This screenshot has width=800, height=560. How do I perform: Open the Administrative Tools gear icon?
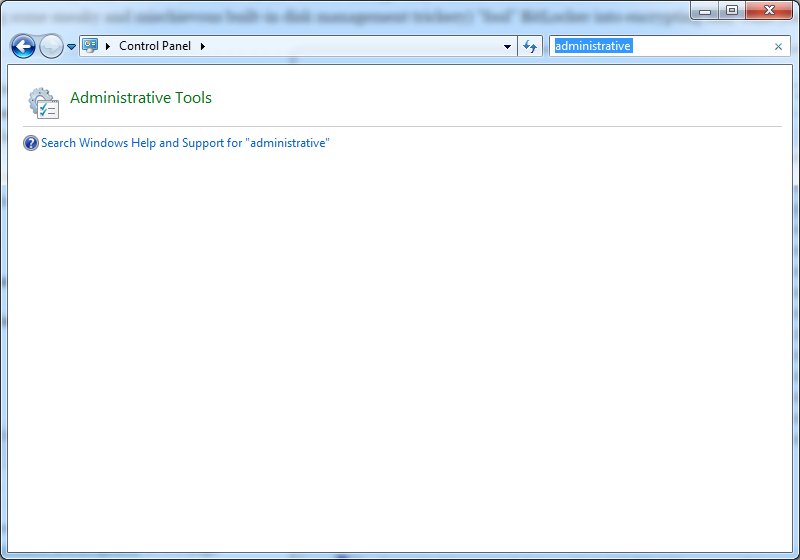point(43,102)
